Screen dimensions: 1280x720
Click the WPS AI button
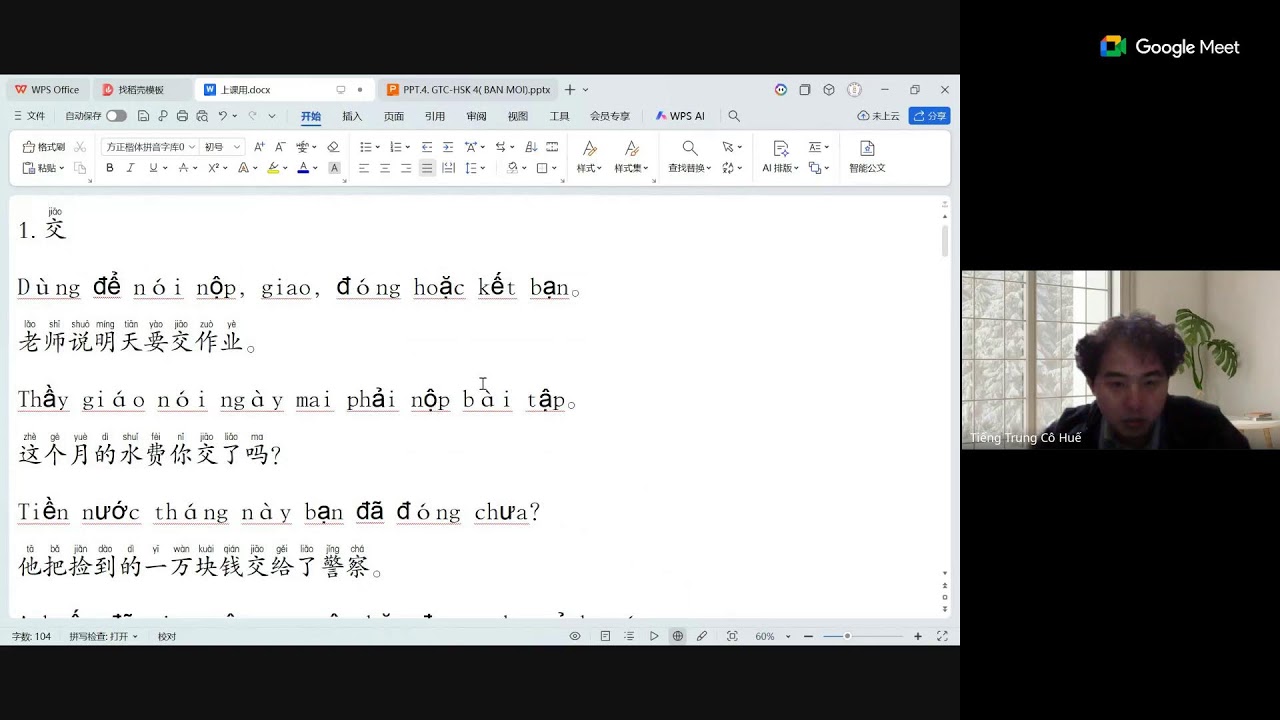point(680,116)
